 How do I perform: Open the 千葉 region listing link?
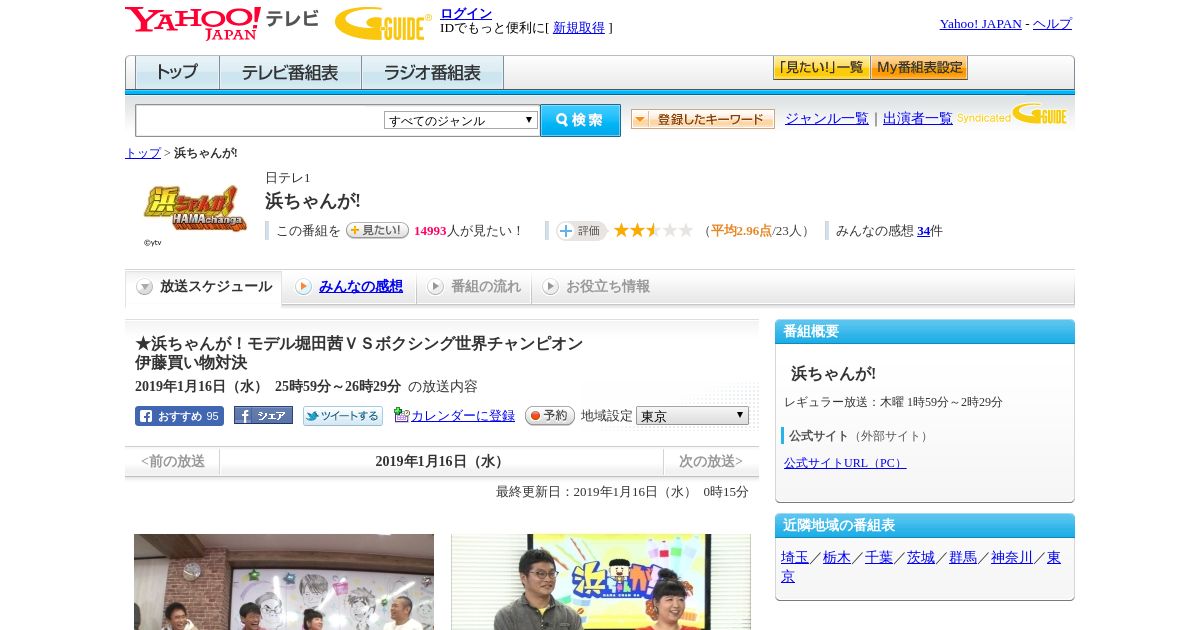pyautogui.click(x=879, y=557)
